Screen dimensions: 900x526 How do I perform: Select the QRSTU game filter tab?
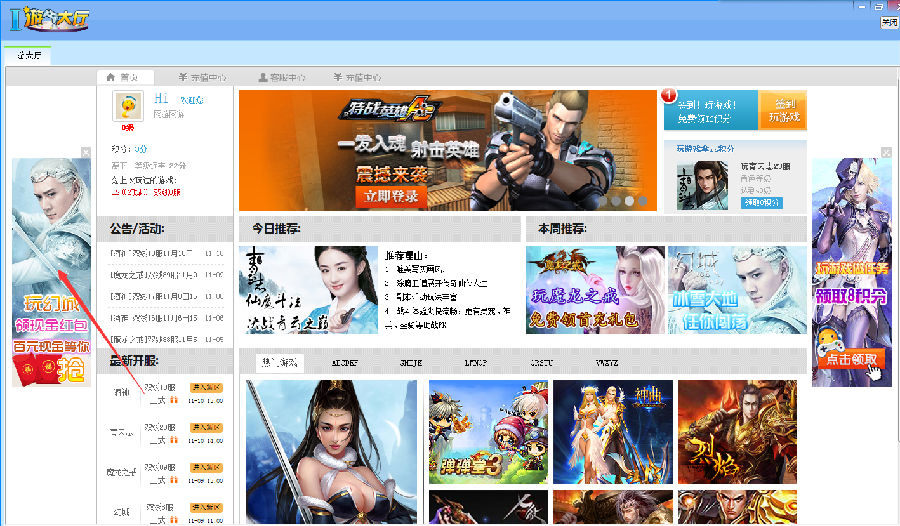(541, 363)
